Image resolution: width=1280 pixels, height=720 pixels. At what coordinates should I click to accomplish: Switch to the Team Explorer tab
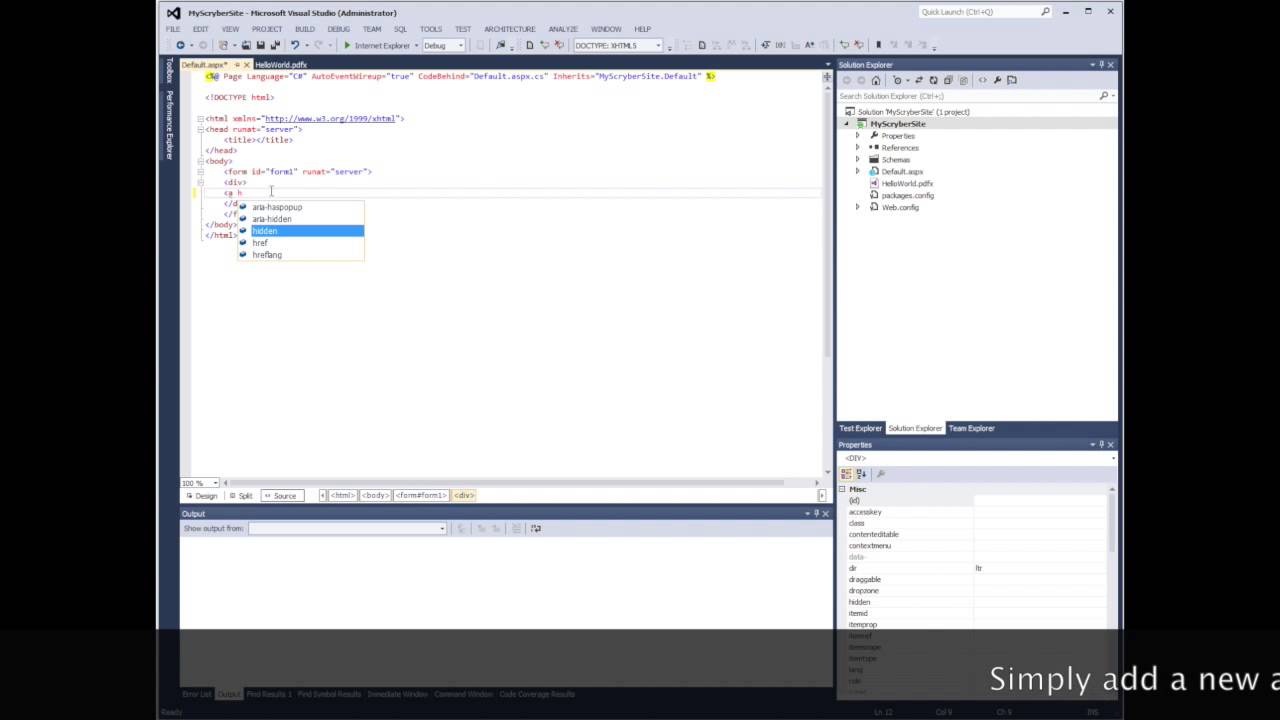click(x=971, y=428)
